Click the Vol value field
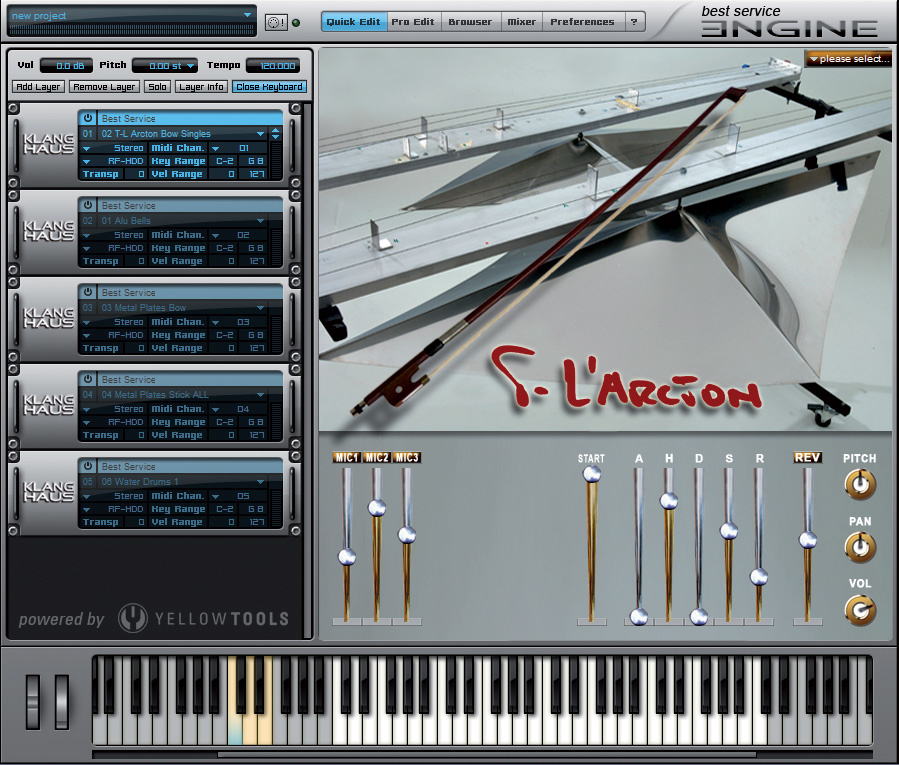899x765 pixels. 66,66
